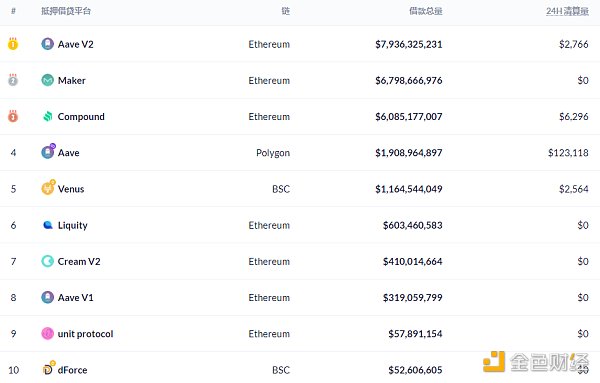Viewport: 600px width, 383px height.
Task: Sort by the 借款总量 column header
Action: pos(426,11)
